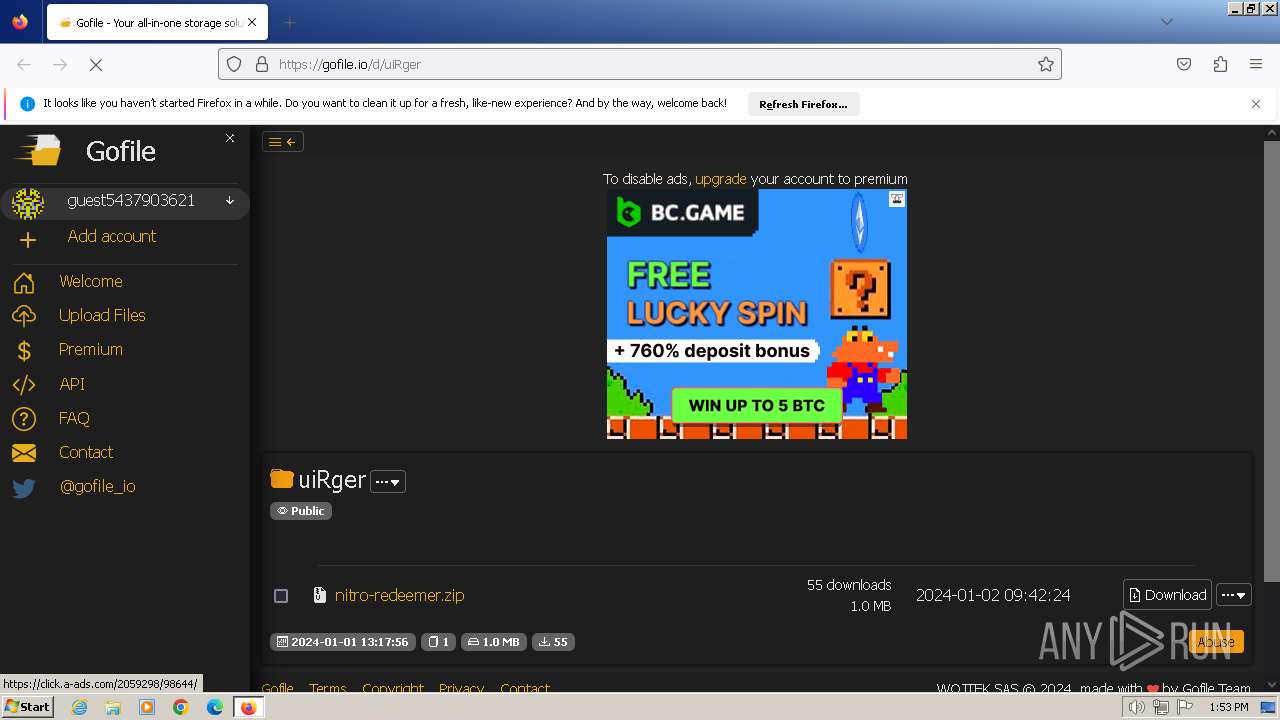
Task: Open the Firefox extensions puzzle icon
Action: (1220, 64)
